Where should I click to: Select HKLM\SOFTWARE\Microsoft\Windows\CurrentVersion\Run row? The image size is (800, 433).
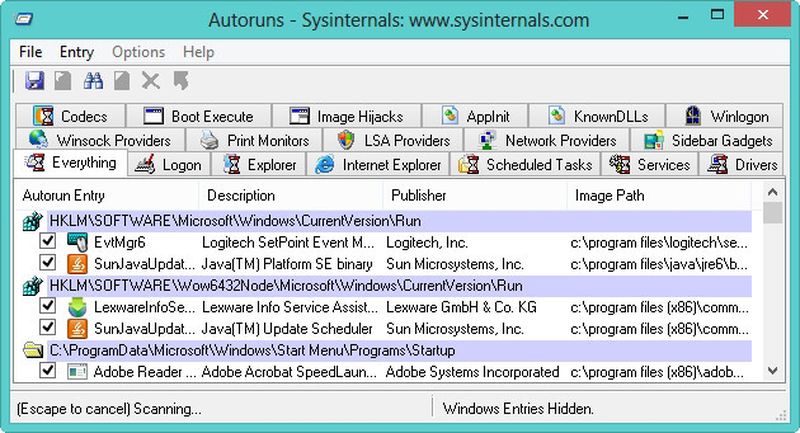pyautogui.click(x=399, y=221)
